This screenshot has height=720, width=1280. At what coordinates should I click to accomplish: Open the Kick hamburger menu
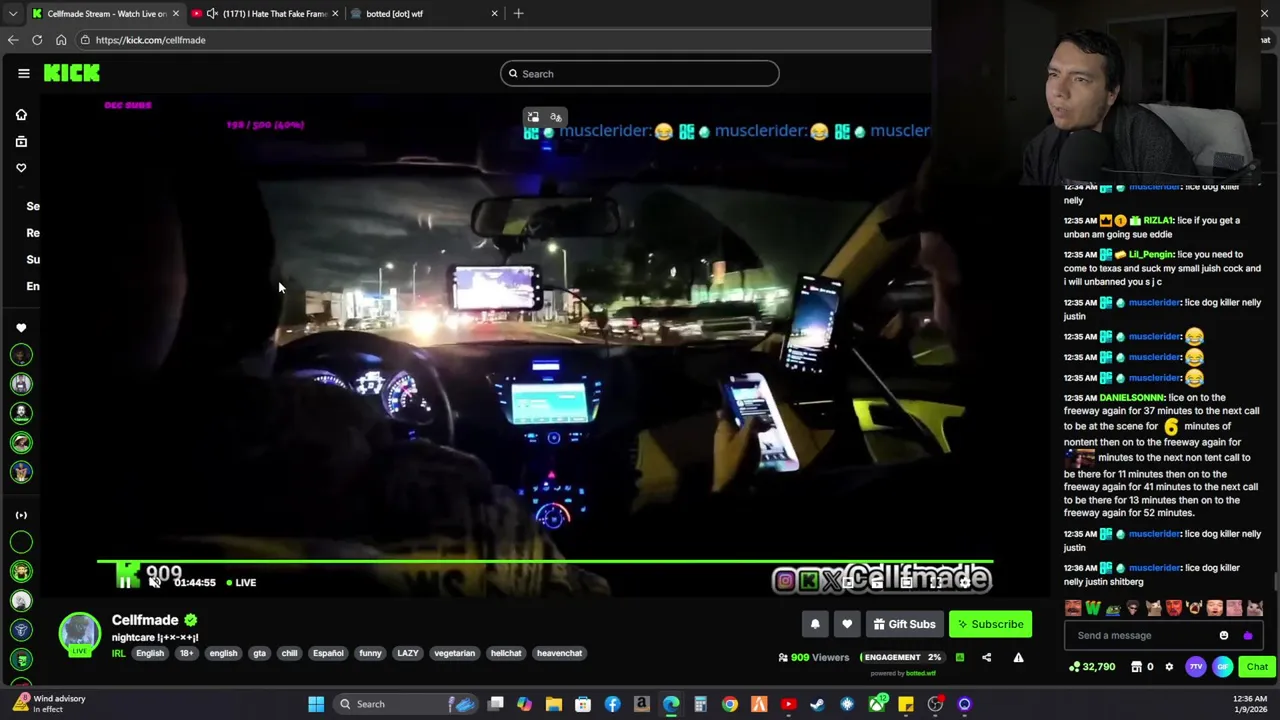[23, 73]
